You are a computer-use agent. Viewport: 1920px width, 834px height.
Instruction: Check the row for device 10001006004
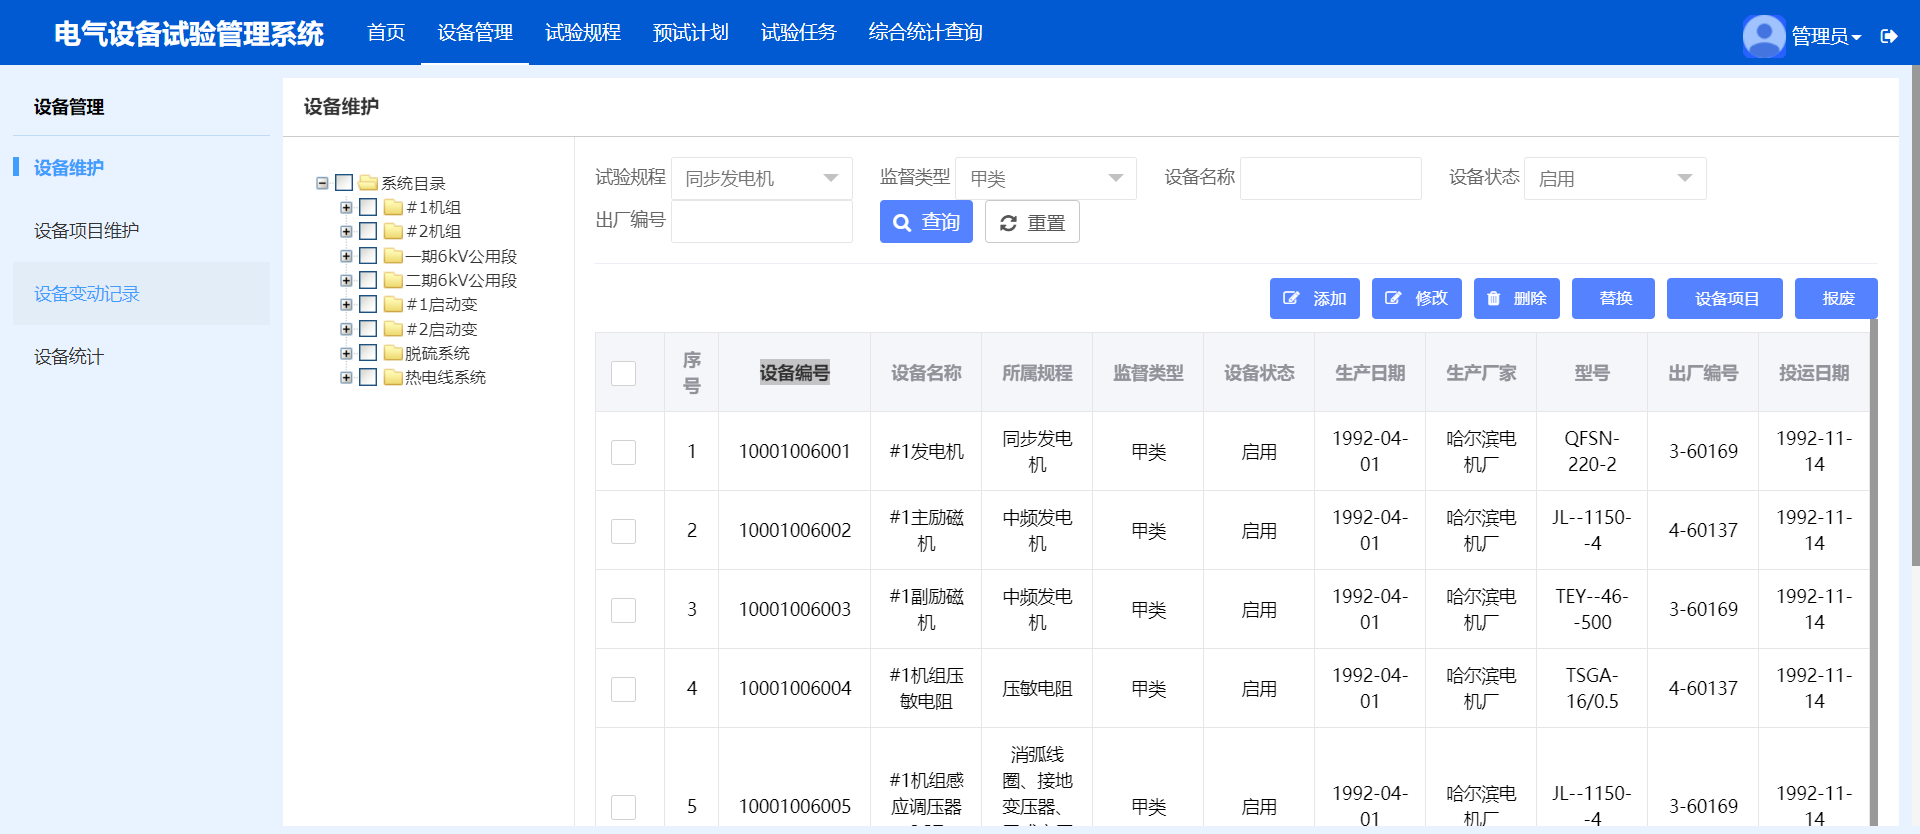[x=623, y=689]
